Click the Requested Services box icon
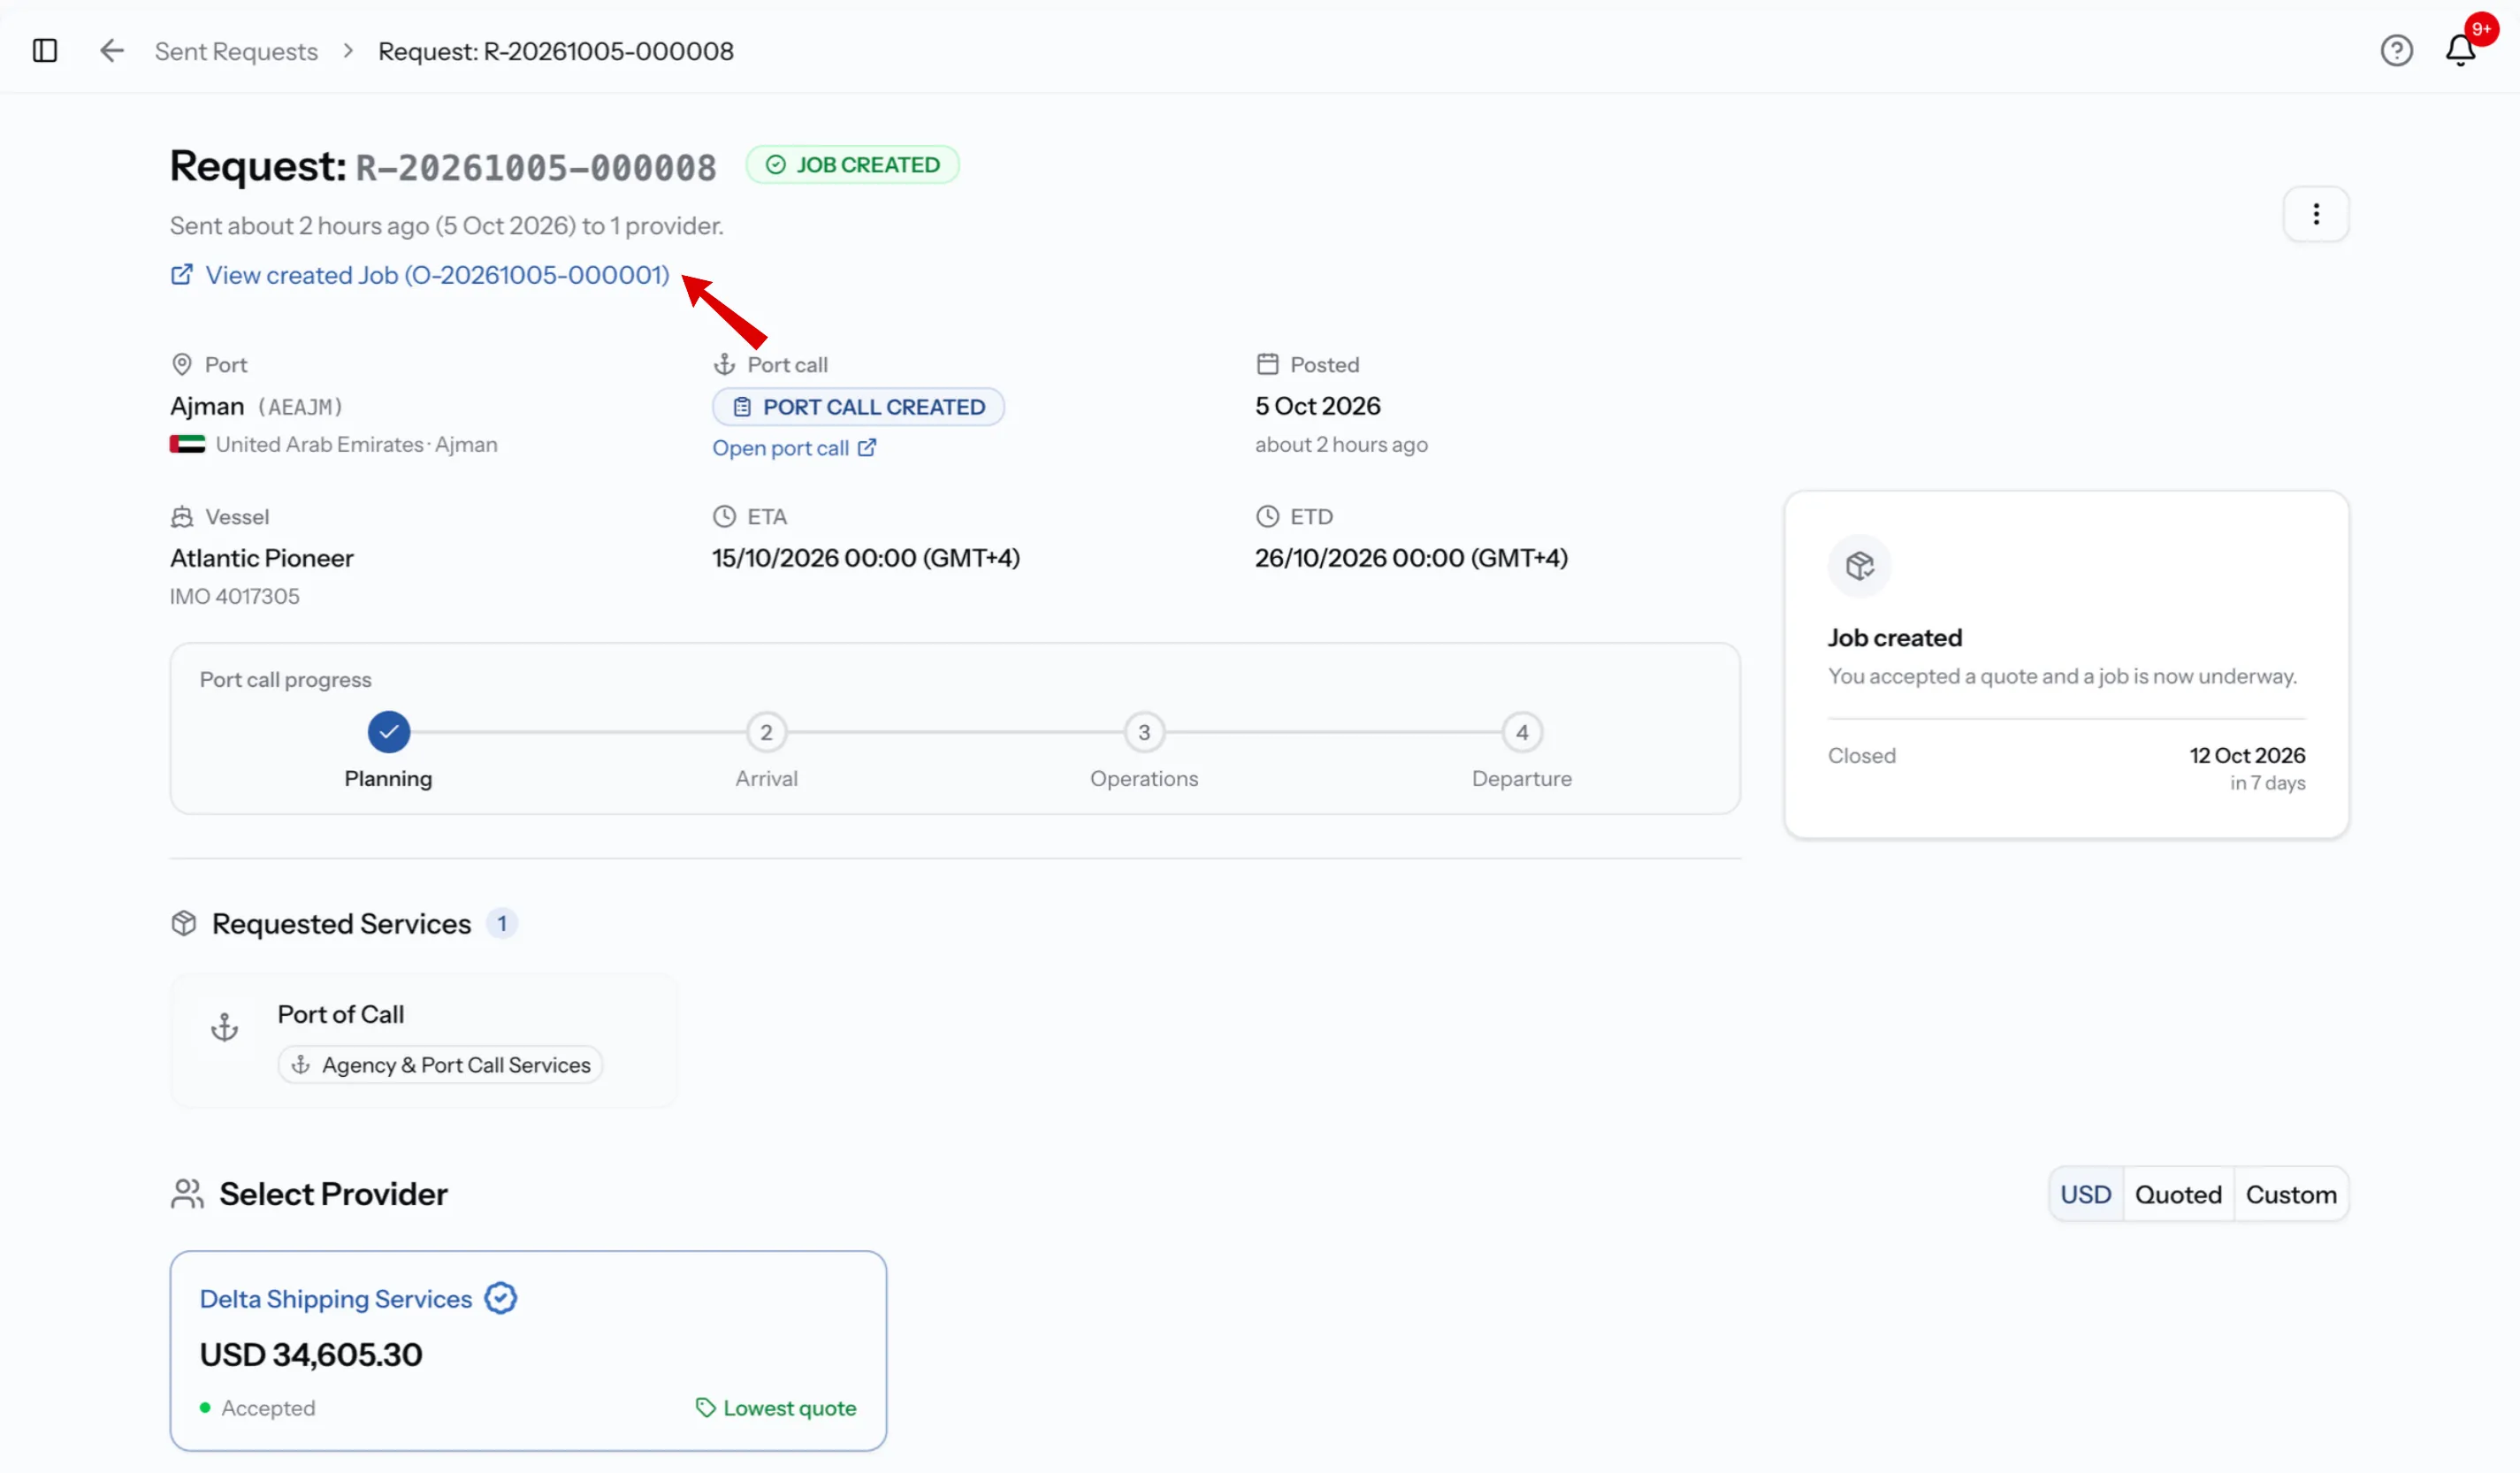 point(184,923)
